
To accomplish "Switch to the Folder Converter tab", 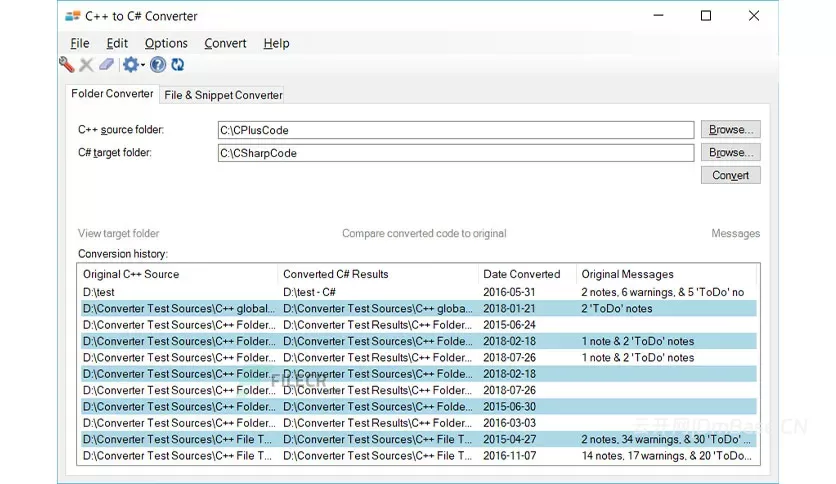I will (112, 94).
